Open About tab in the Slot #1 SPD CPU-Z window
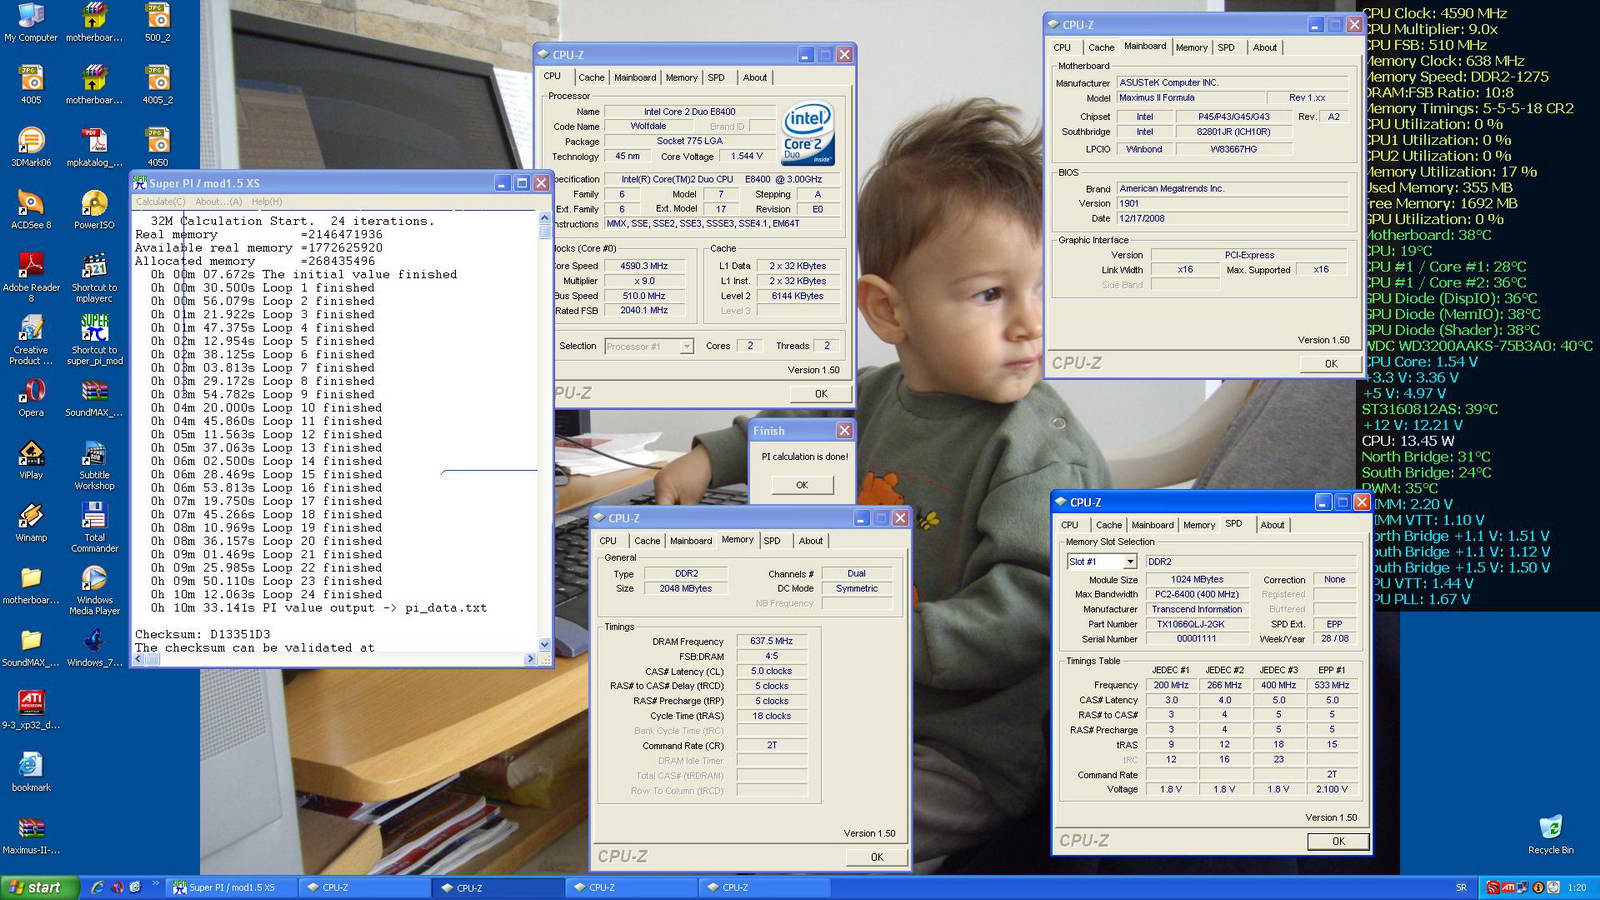 click(x=1272, y=525)
